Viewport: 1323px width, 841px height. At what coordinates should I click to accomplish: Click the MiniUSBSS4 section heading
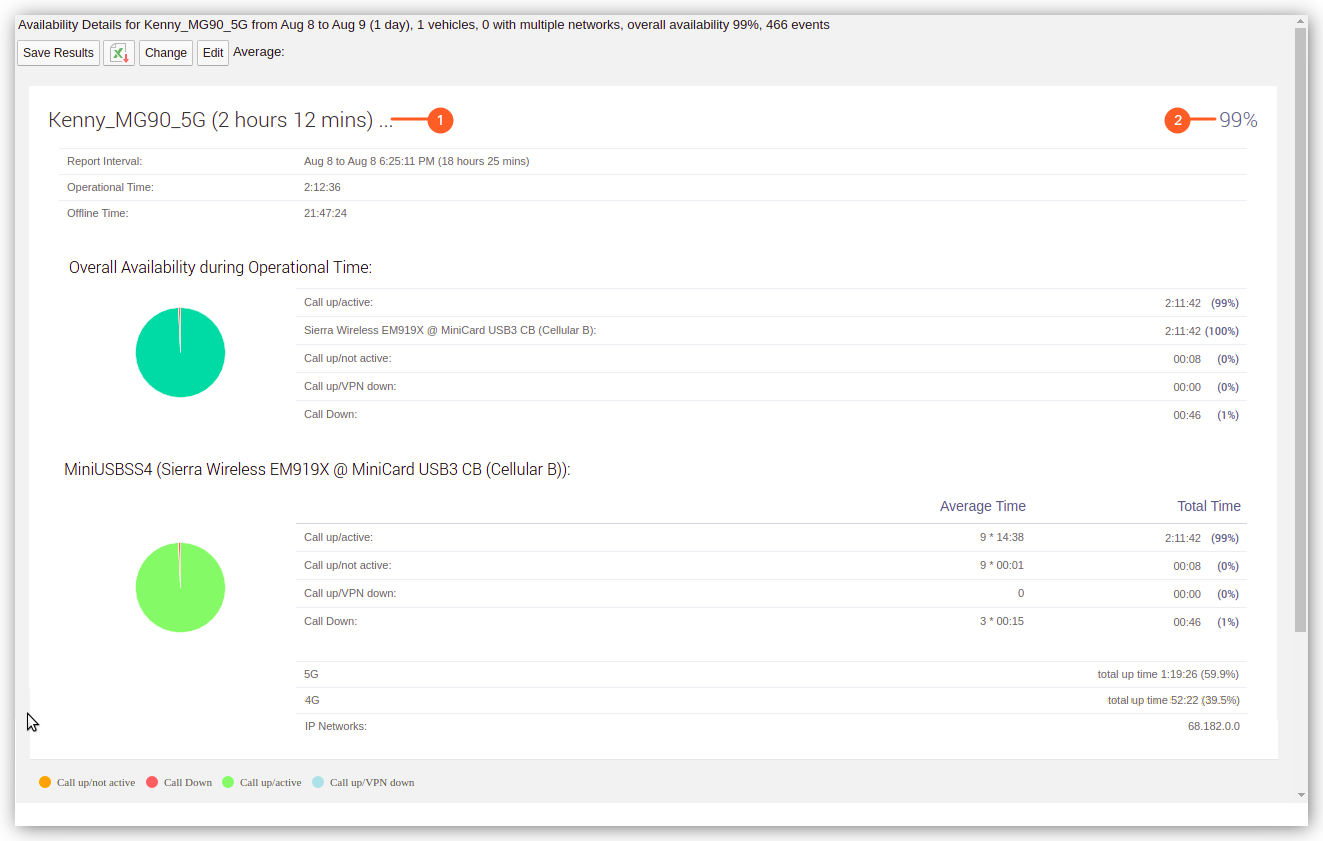point(318,469)
